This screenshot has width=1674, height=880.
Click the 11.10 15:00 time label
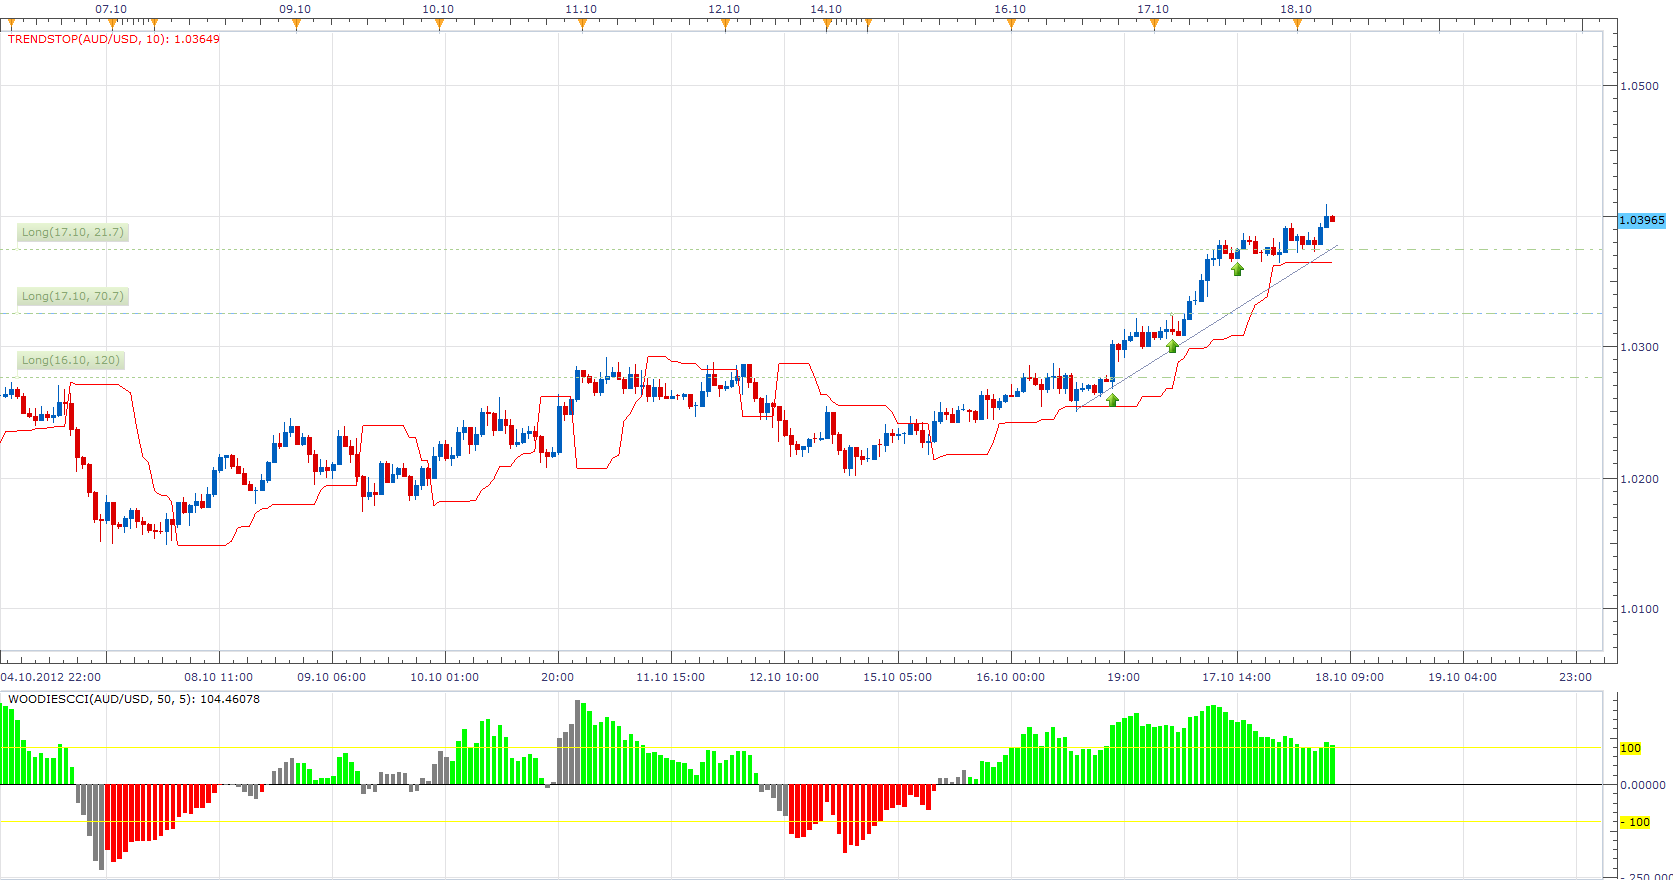point(670,677)
